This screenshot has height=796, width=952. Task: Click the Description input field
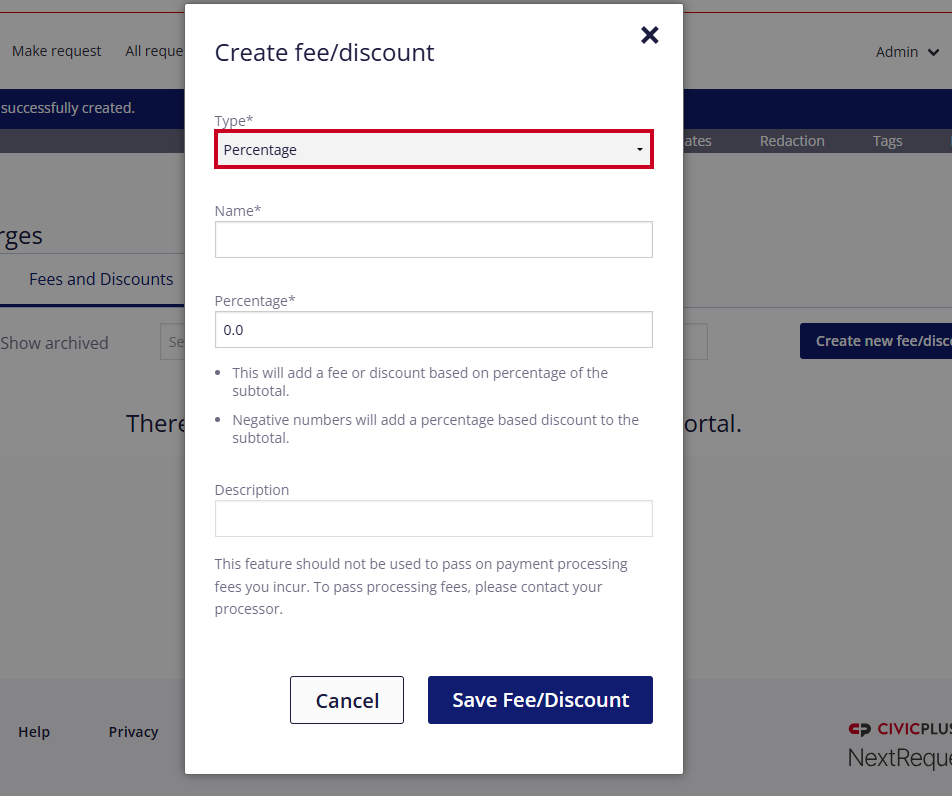pos(434,519)
